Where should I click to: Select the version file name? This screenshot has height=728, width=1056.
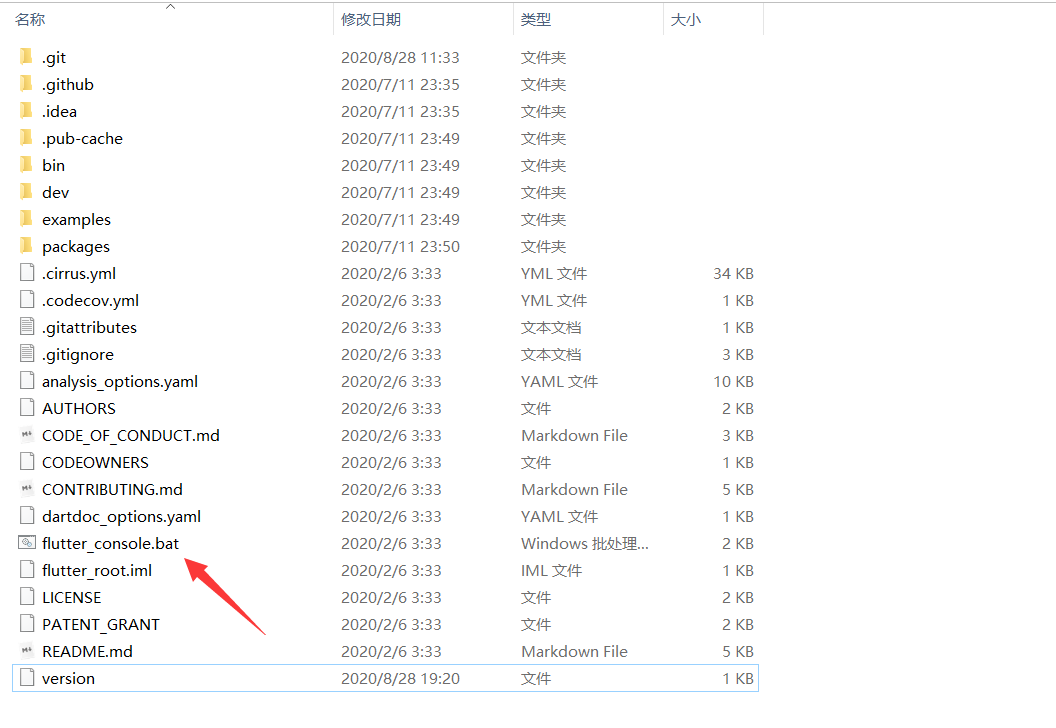click(x=68, y=678)
